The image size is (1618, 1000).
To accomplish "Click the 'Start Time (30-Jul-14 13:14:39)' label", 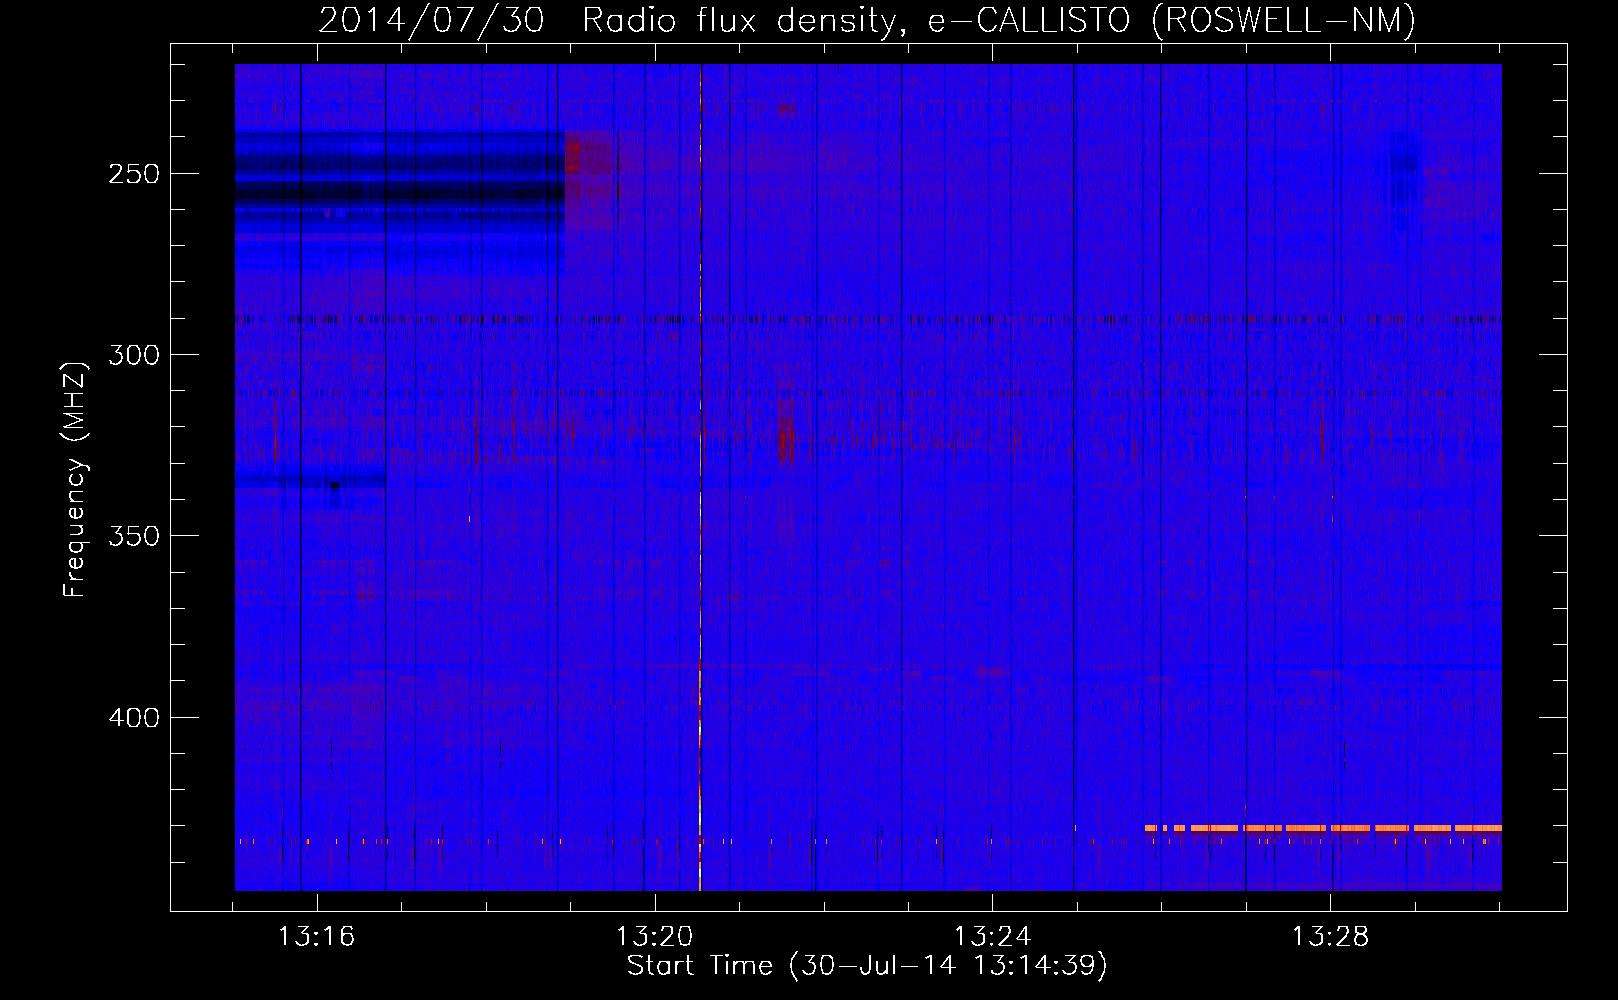I will click(867, 966).
